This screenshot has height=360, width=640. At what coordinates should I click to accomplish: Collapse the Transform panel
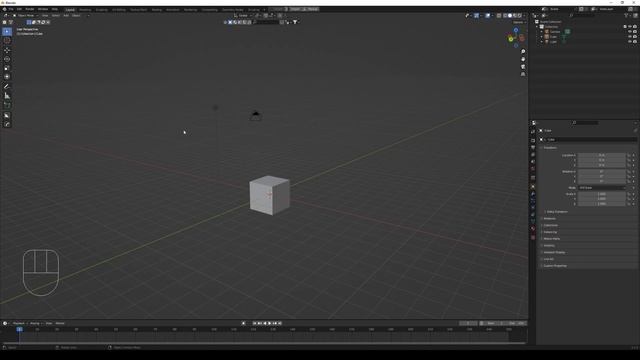click(x=550, y=147)
